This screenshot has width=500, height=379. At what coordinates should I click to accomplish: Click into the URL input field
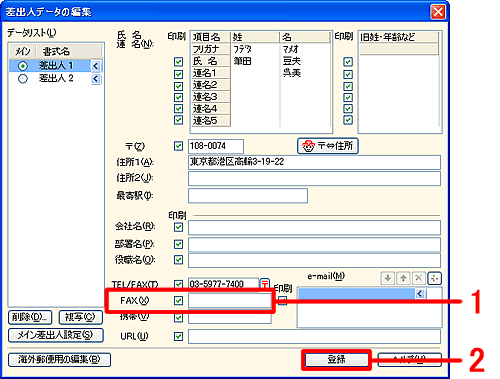(314, 337)
